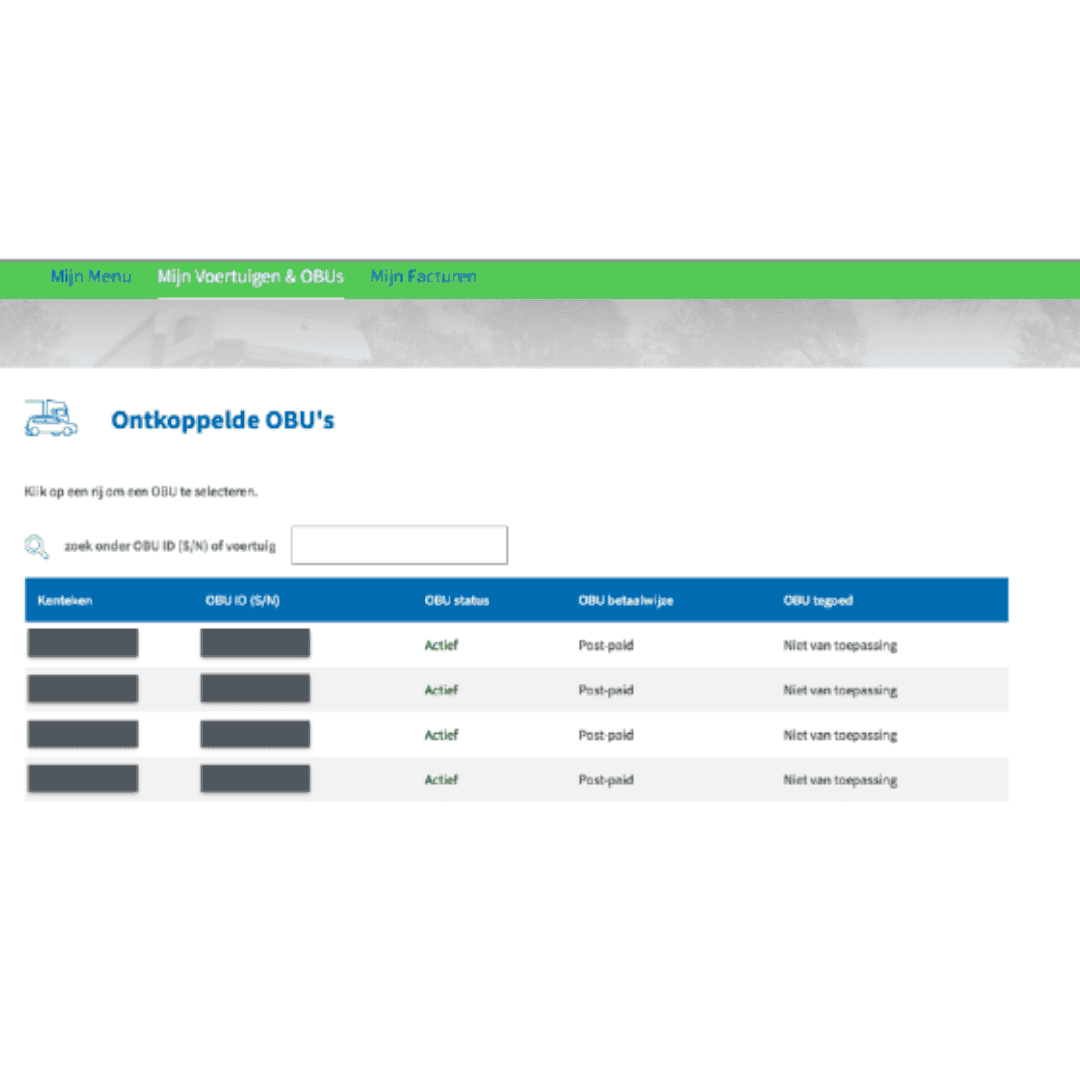Click the Ontkoppelde OBU's page heading

(222, 420)
